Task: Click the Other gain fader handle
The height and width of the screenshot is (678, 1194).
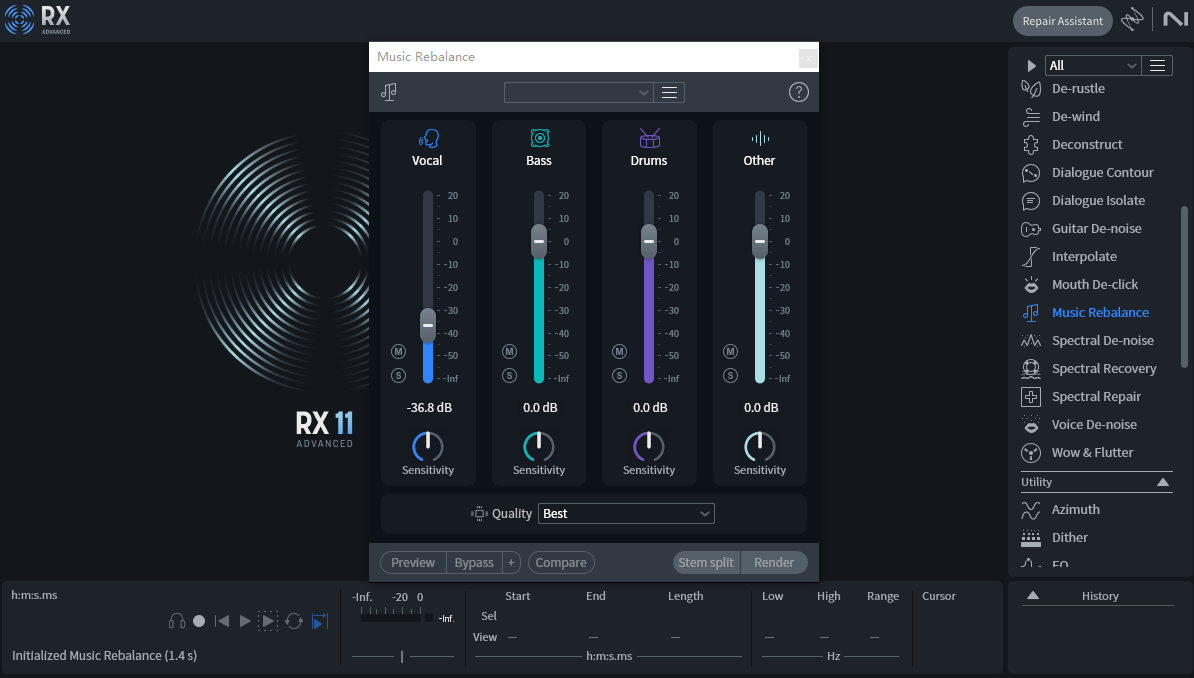Action: [x=760, y=241]
